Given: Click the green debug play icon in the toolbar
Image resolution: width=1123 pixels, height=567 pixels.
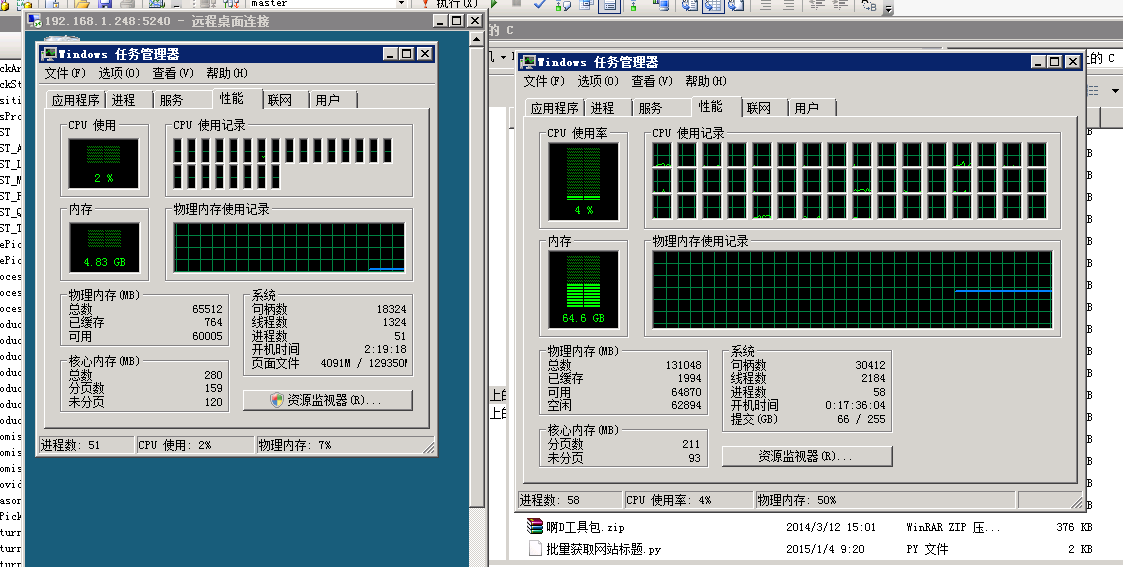Looking at the screenshot, I should 493,4.
